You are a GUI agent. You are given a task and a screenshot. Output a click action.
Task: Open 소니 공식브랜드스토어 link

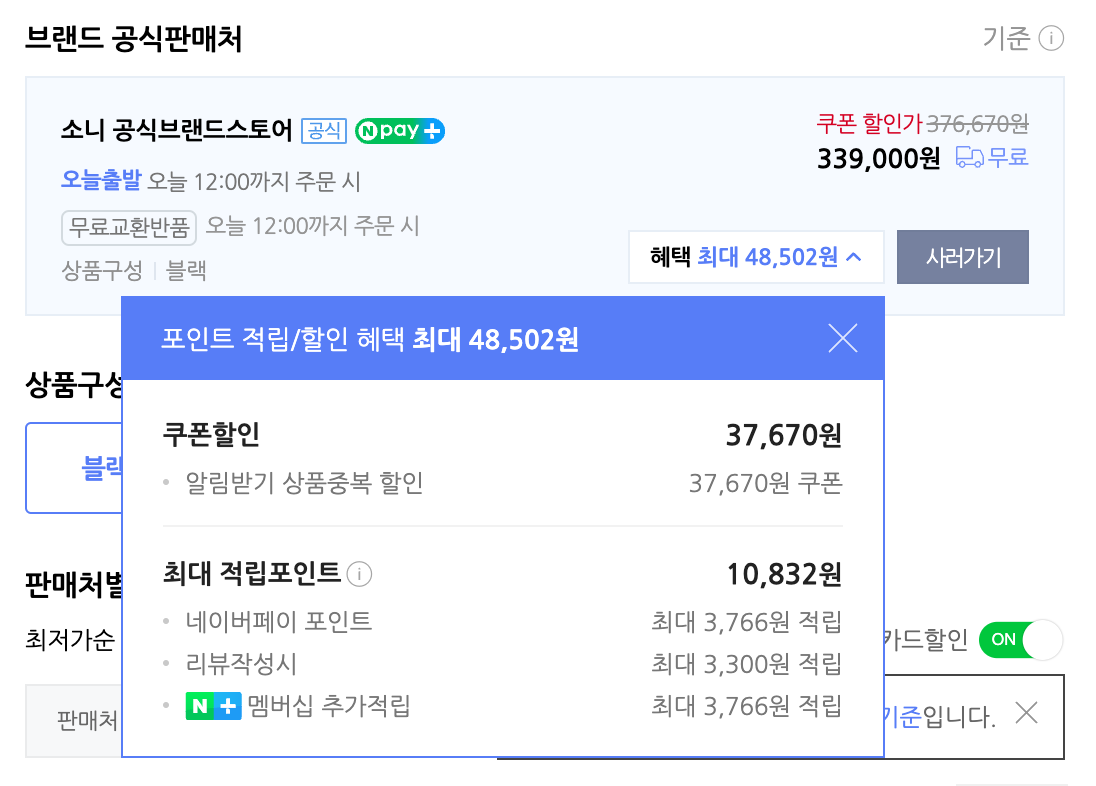[x=176, y=130]
